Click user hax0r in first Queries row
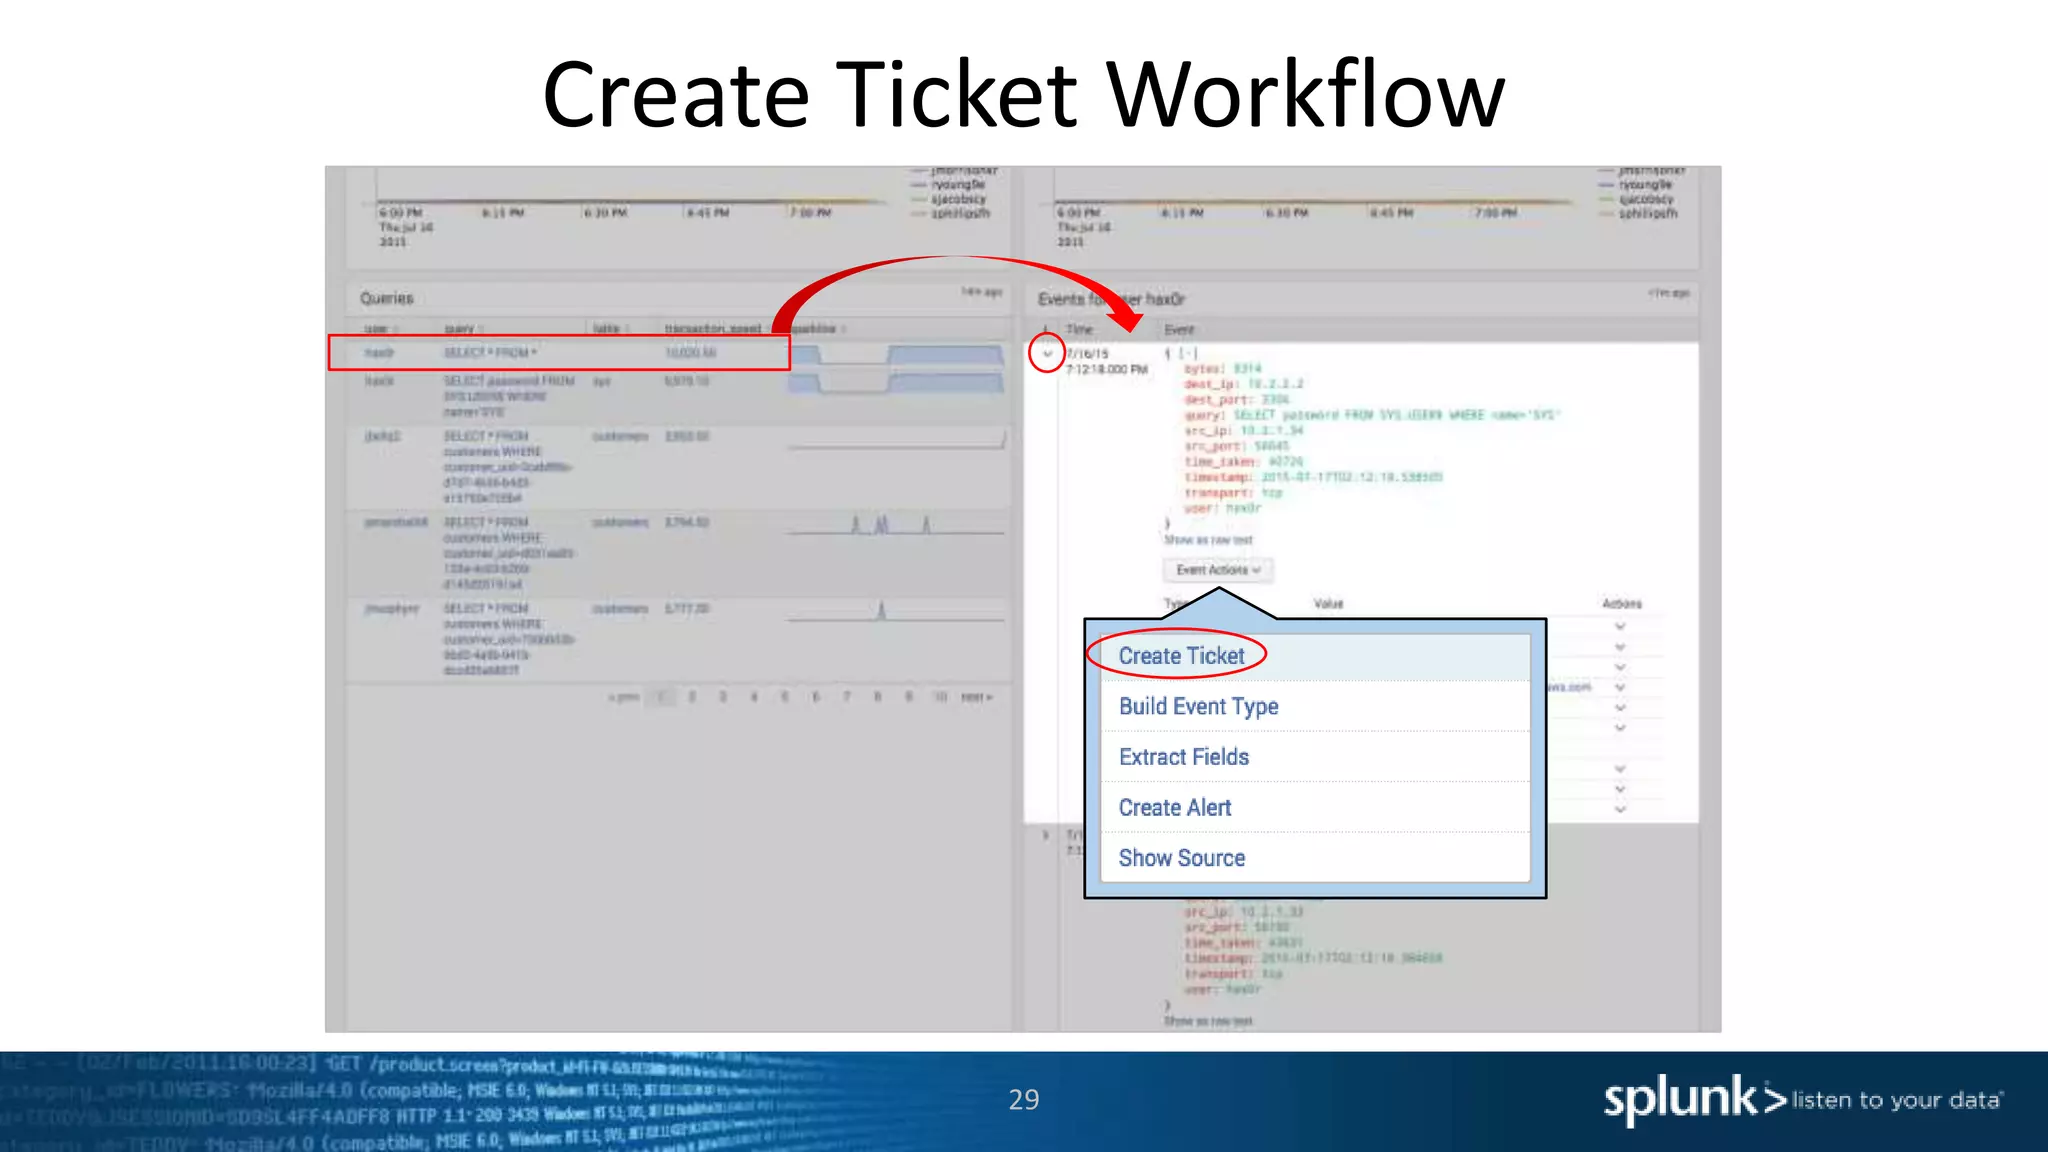Viewport: 2048px width, 1152px height. pos(379,353)
